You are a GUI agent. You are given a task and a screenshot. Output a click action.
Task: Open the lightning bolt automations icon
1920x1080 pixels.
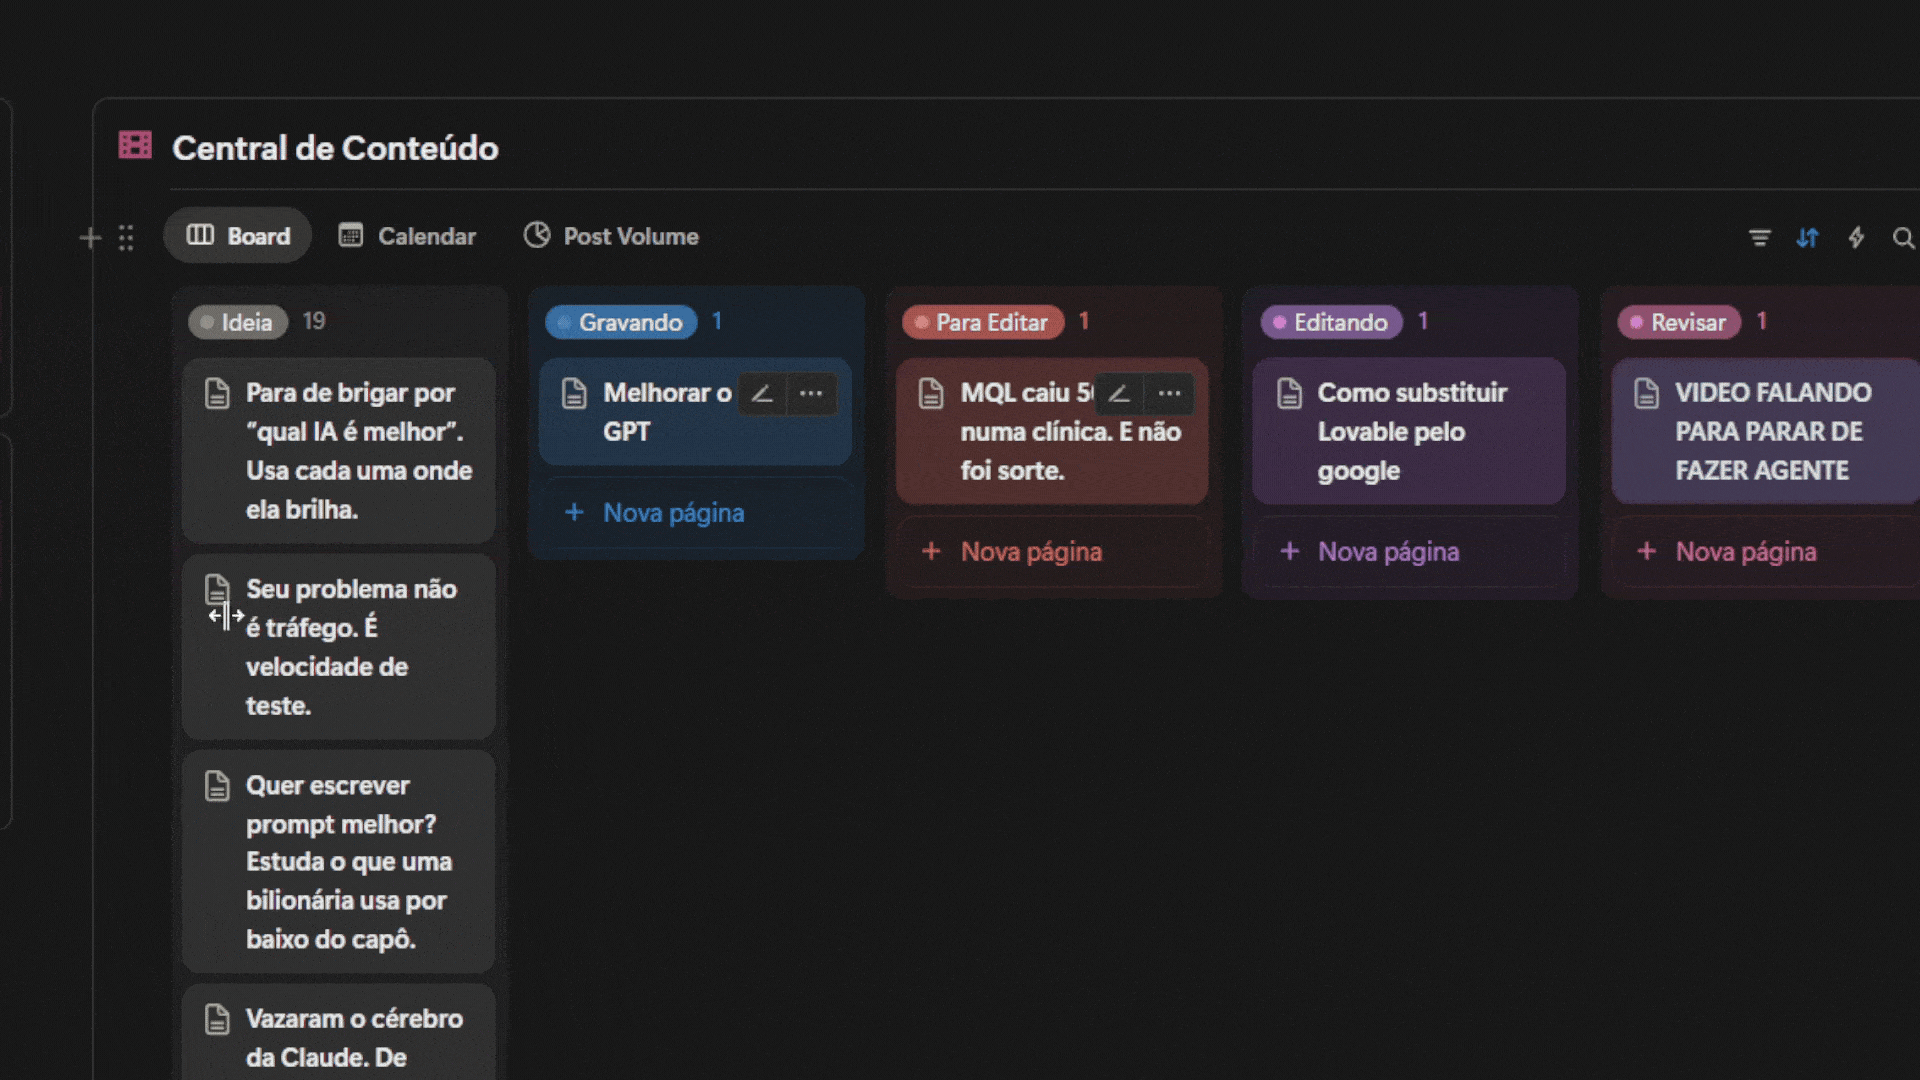click(x=1856, y=238)
